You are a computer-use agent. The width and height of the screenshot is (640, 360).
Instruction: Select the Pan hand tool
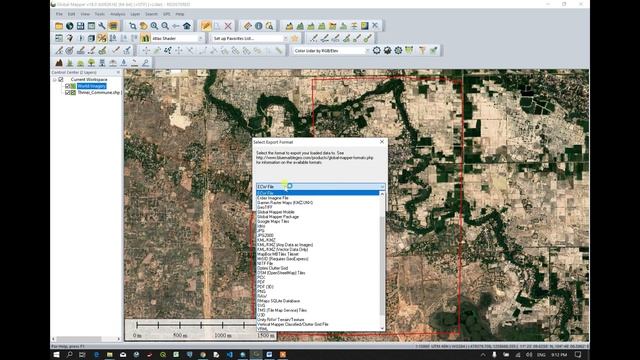point(143,26)
